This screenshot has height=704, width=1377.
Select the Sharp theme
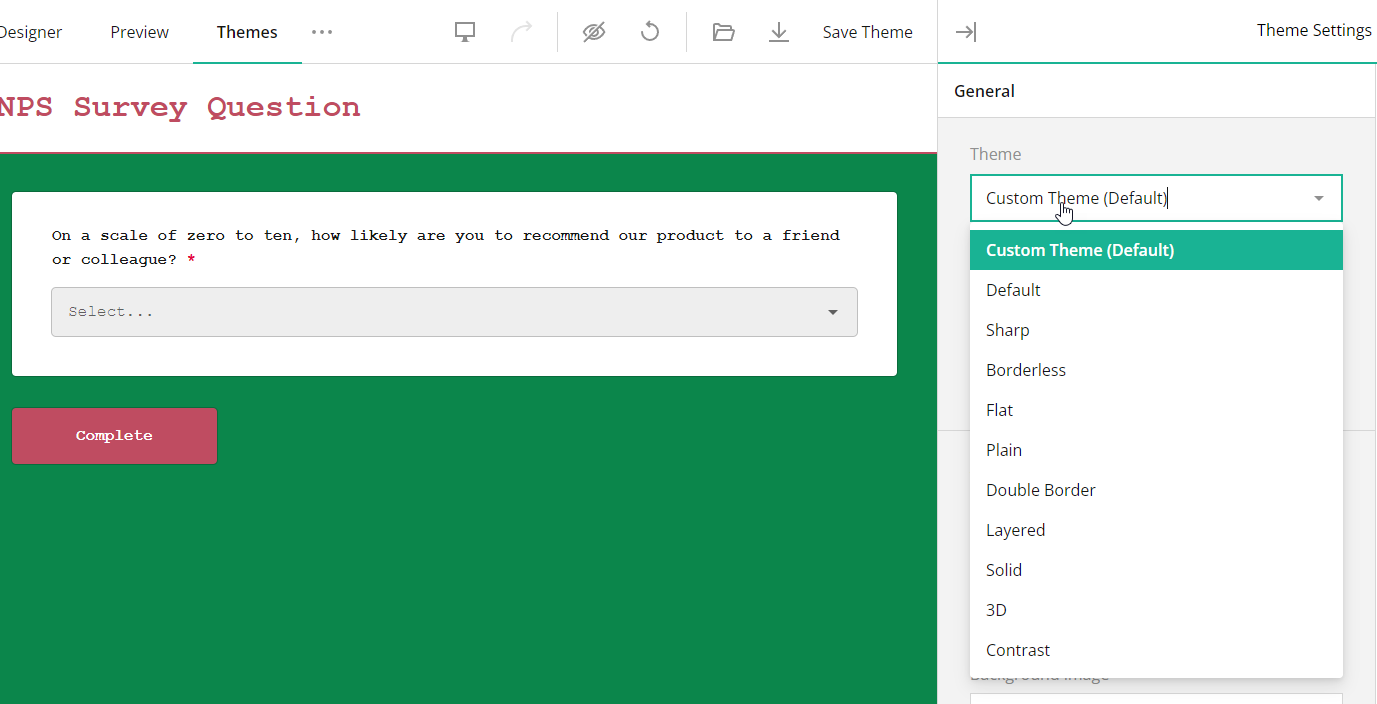pyautogui.click(x=1008, y=329)
